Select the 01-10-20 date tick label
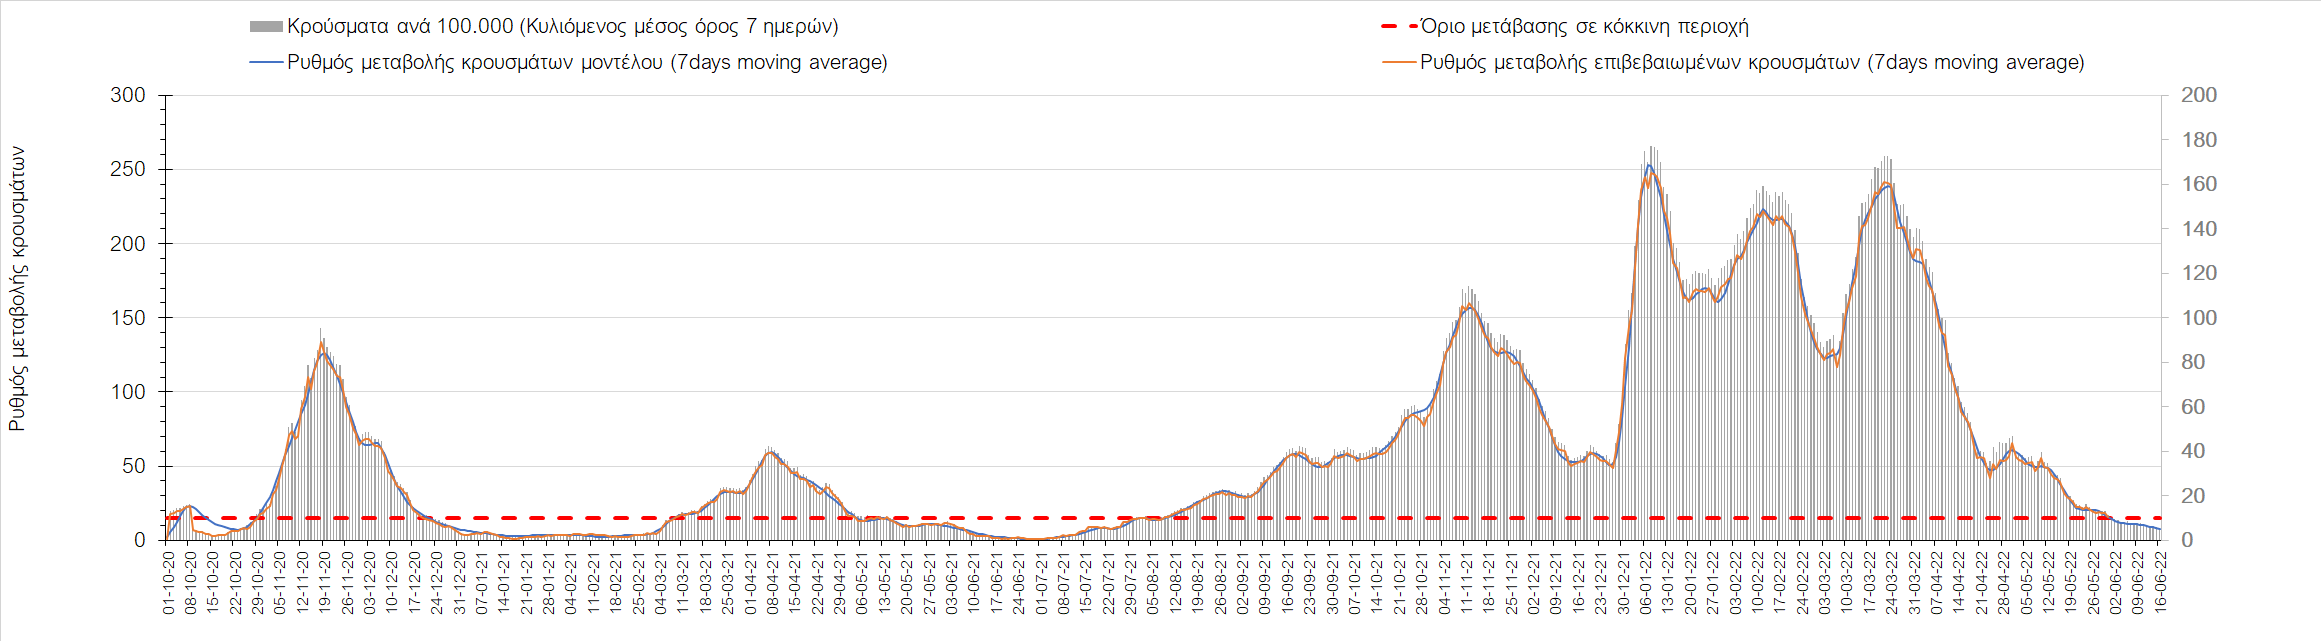Image resolution: width=2321 pixels, height=641 pixels. click(x=169, y=582)
